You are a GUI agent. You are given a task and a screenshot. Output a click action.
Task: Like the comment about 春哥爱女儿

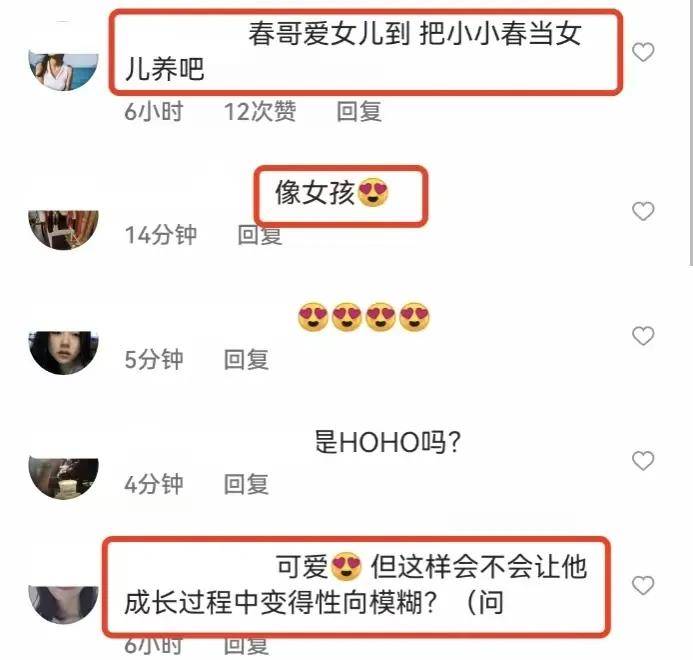[x=643, y=52]
